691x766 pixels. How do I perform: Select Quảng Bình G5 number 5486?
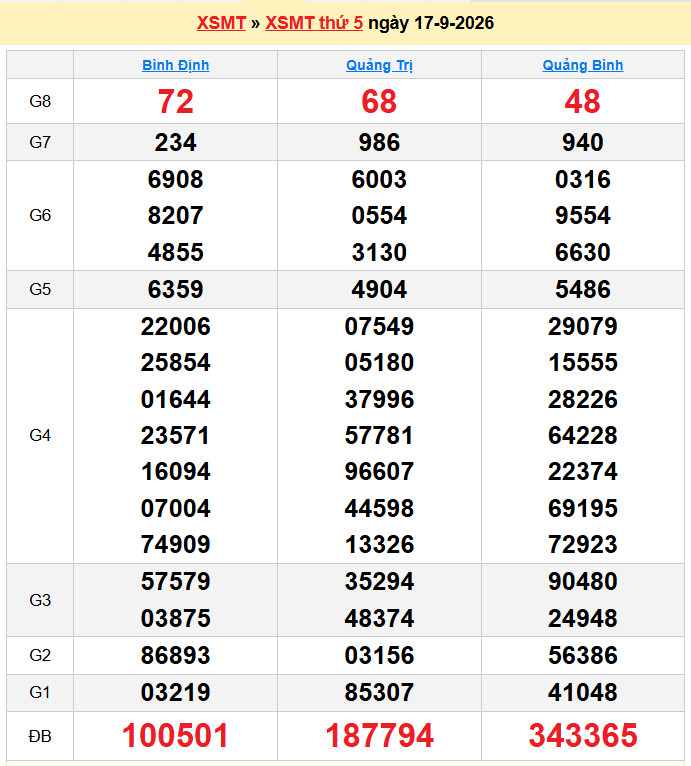(583, 289)
